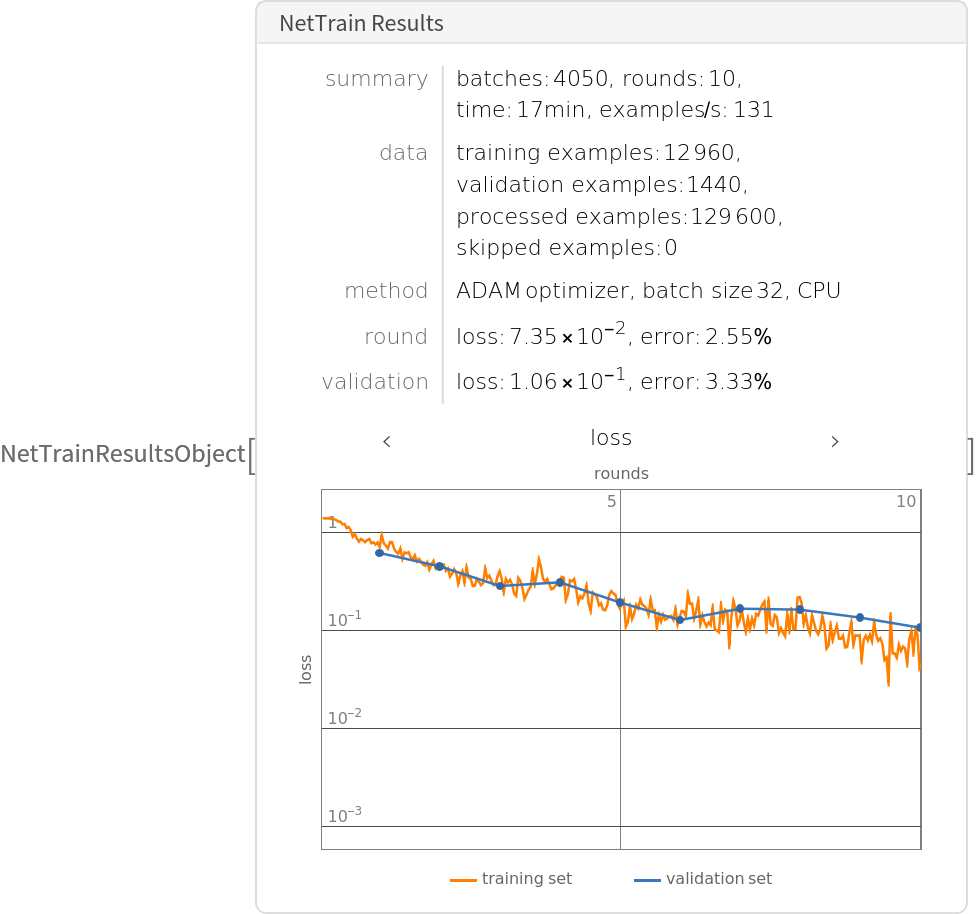Click the 'validation set' legend text
This screenshot has height=914, width=976.
point(719,879)
